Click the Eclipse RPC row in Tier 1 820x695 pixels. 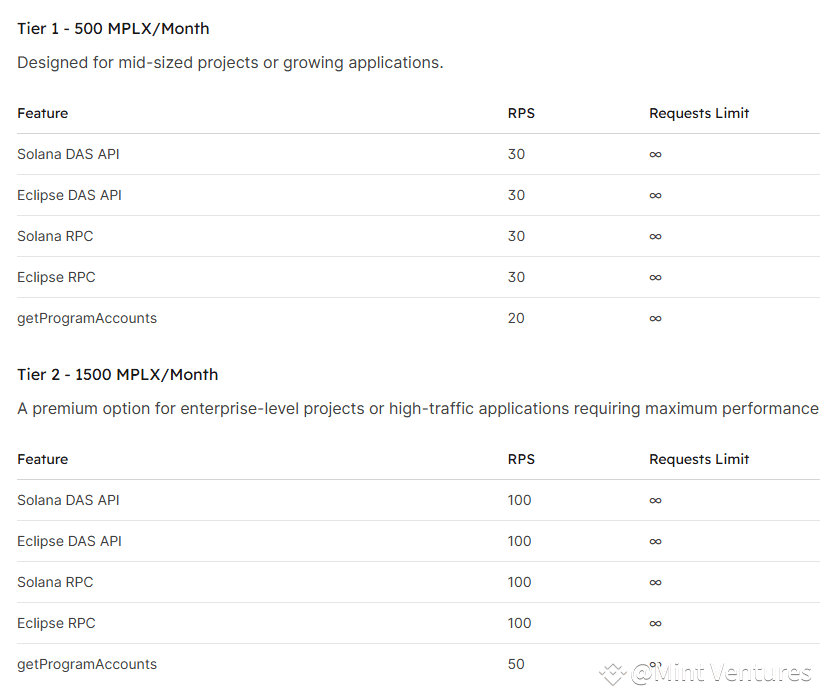(56, 277)
